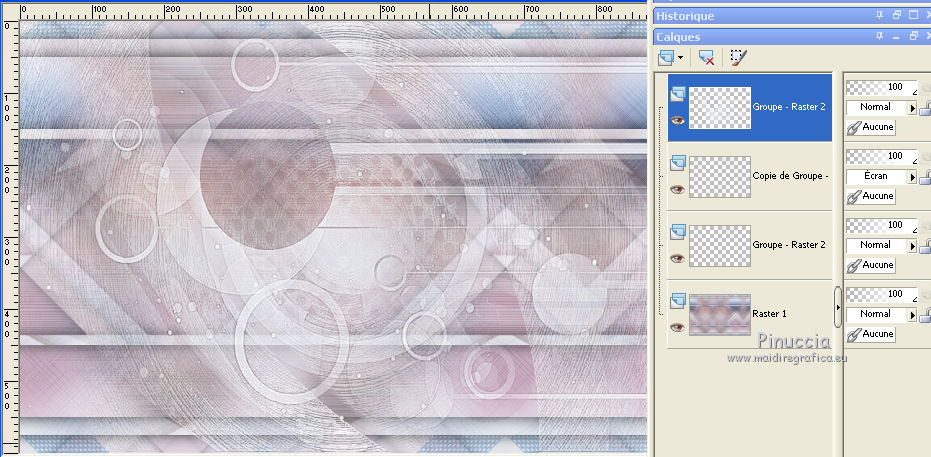Viewport: 931px width, 457px height.
Task: Click the Delete Layer icon
Action: tap(706, 58)
